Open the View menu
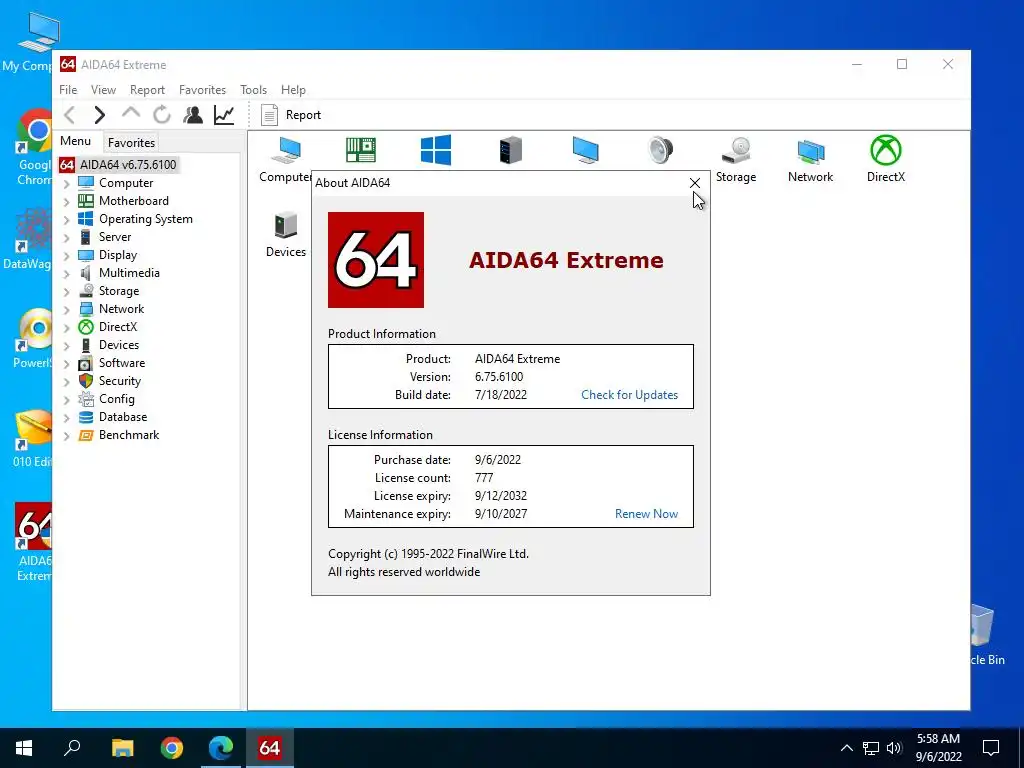The height and width of the screenshot is (768, 1024). (103, 89)
